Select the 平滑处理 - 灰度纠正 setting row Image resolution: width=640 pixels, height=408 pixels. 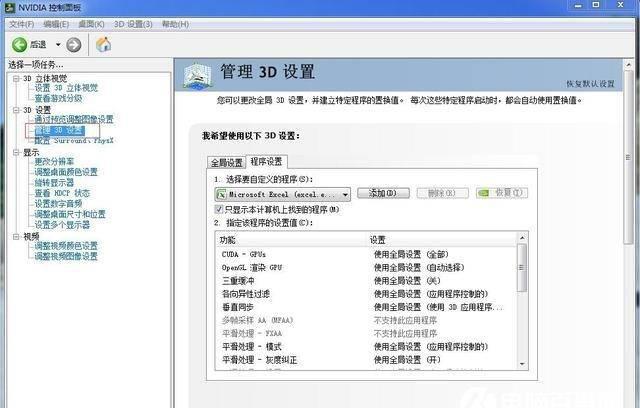(x=366, y=360)
